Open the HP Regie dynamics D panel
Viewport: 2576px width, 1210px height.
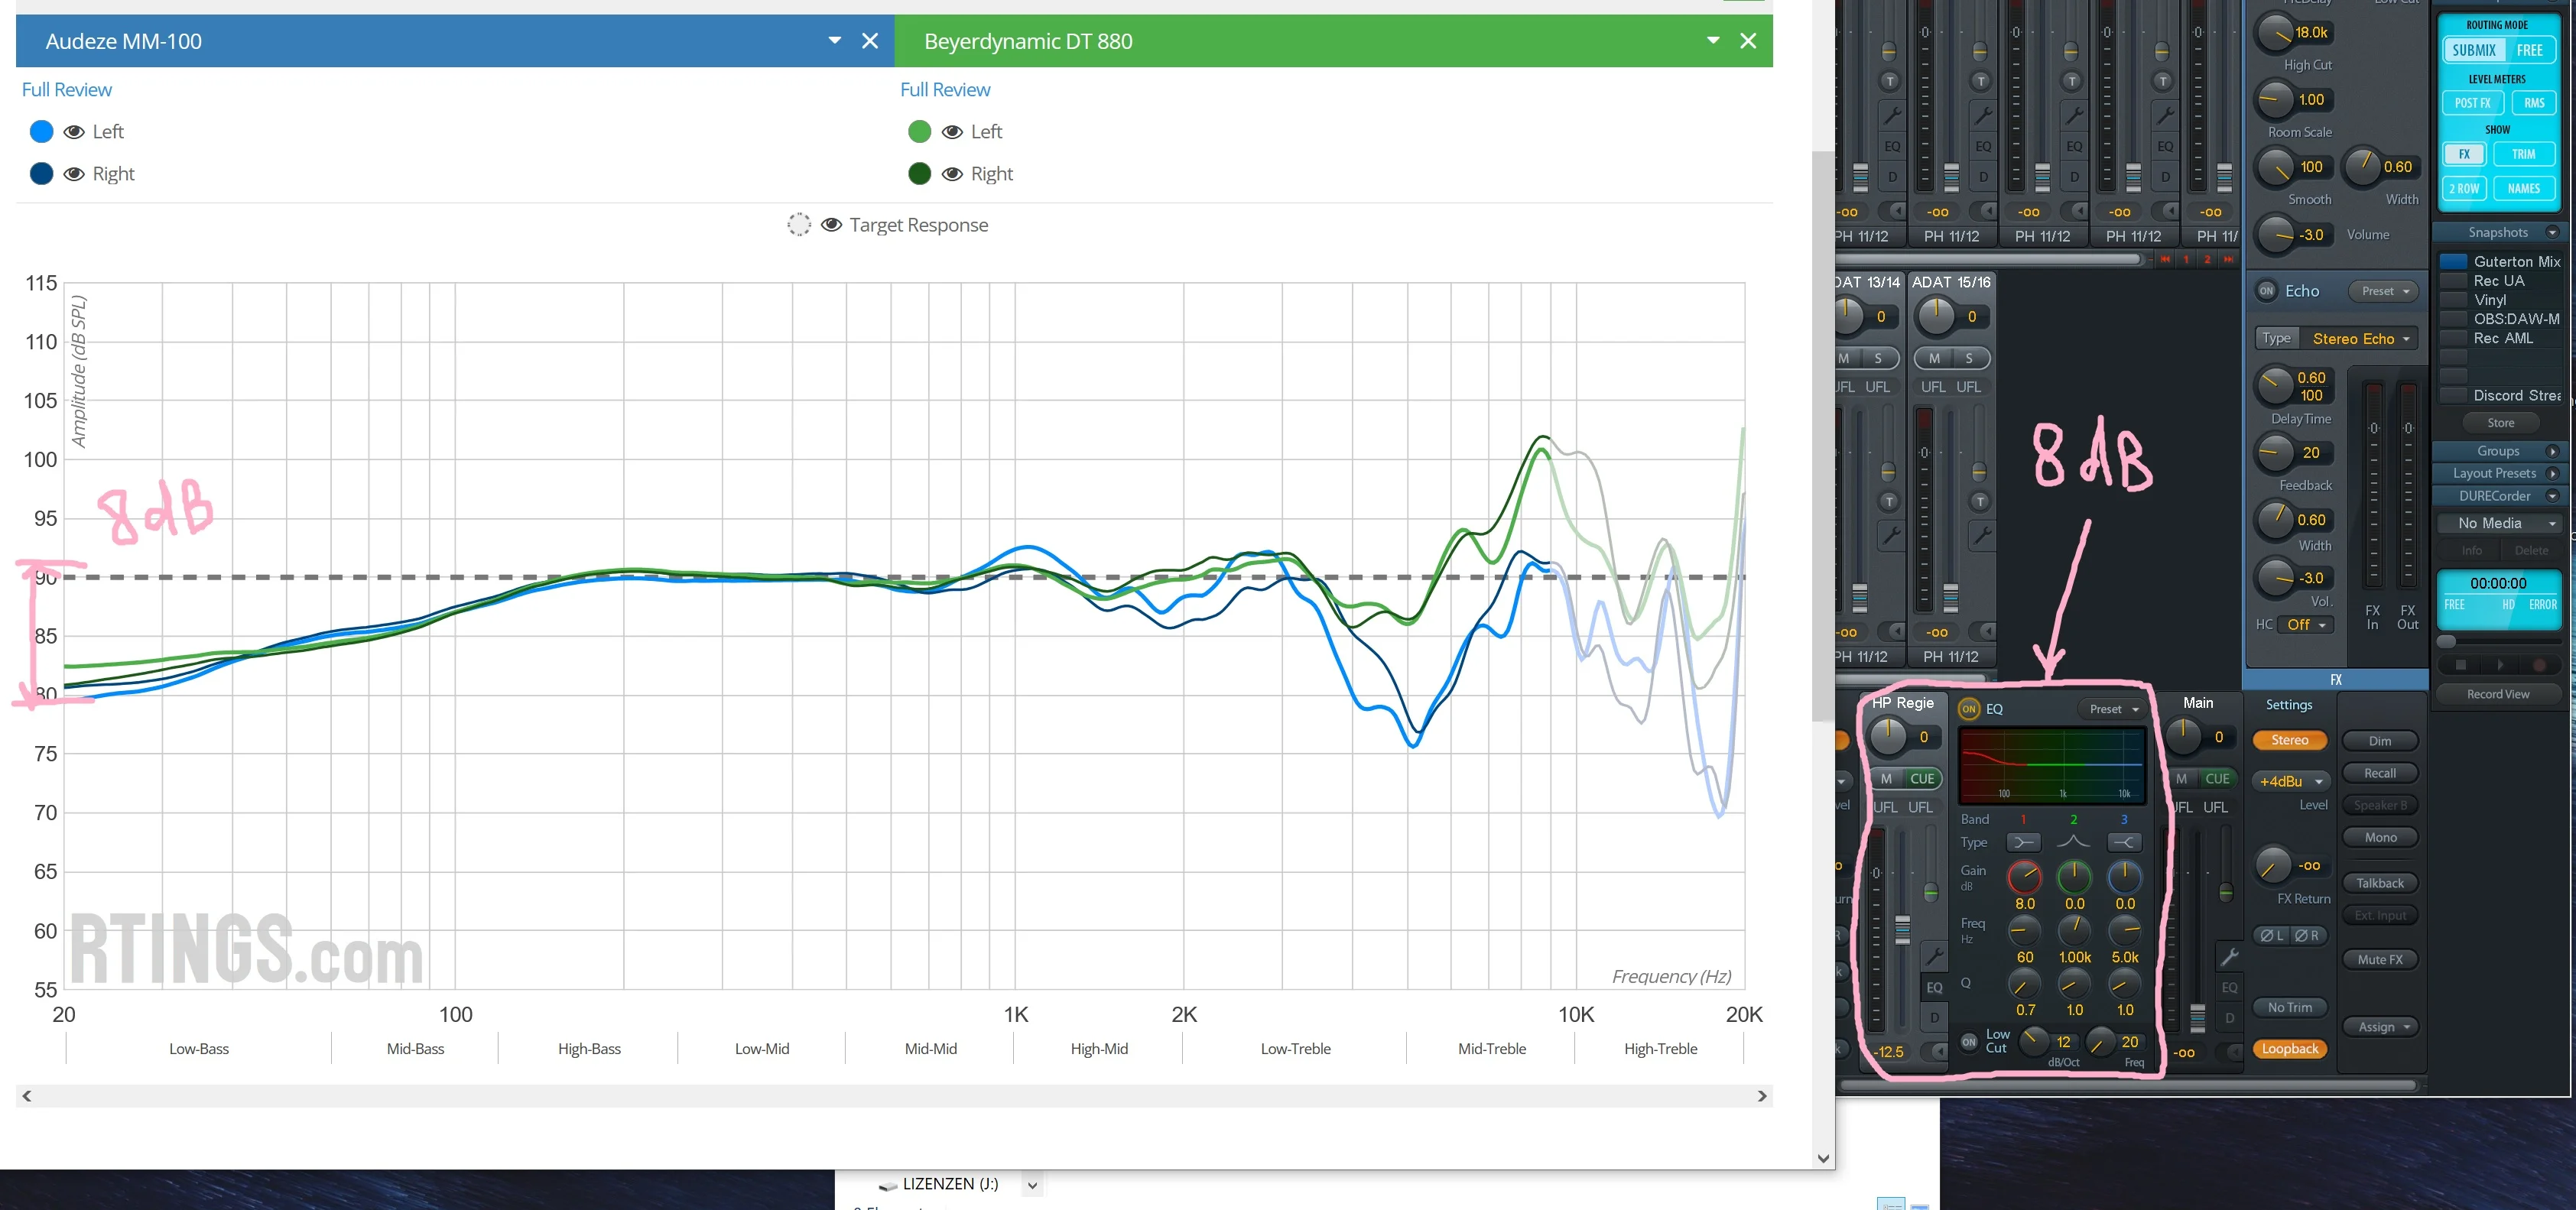click(1934, 1017)
